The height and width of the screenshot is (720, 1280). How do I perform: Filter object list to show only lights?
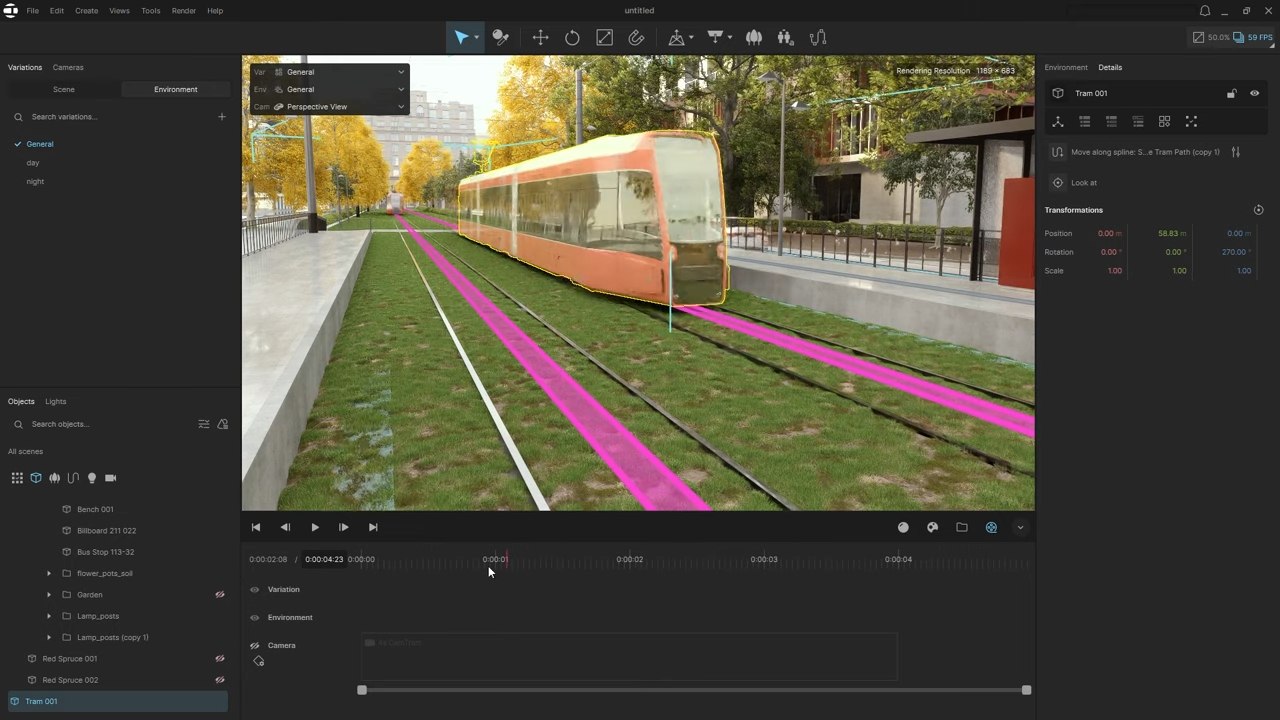pos(91,478)
